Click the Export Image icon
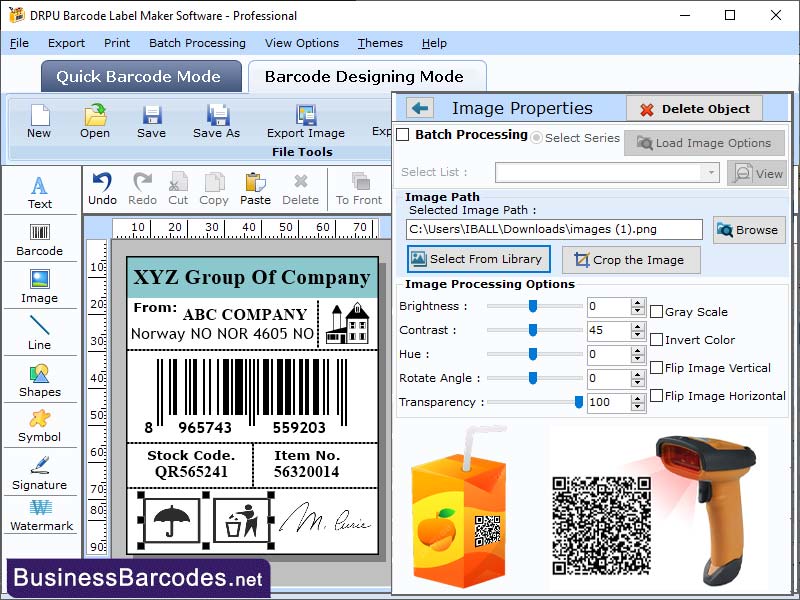The height and width of the screenshot is (600, 800). pos(306,115)
